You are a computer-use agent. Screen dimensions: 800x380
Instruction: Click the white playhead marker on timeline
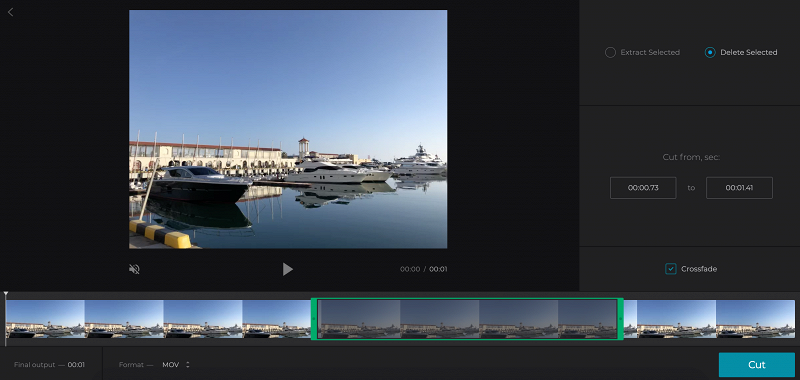[6, 295]
